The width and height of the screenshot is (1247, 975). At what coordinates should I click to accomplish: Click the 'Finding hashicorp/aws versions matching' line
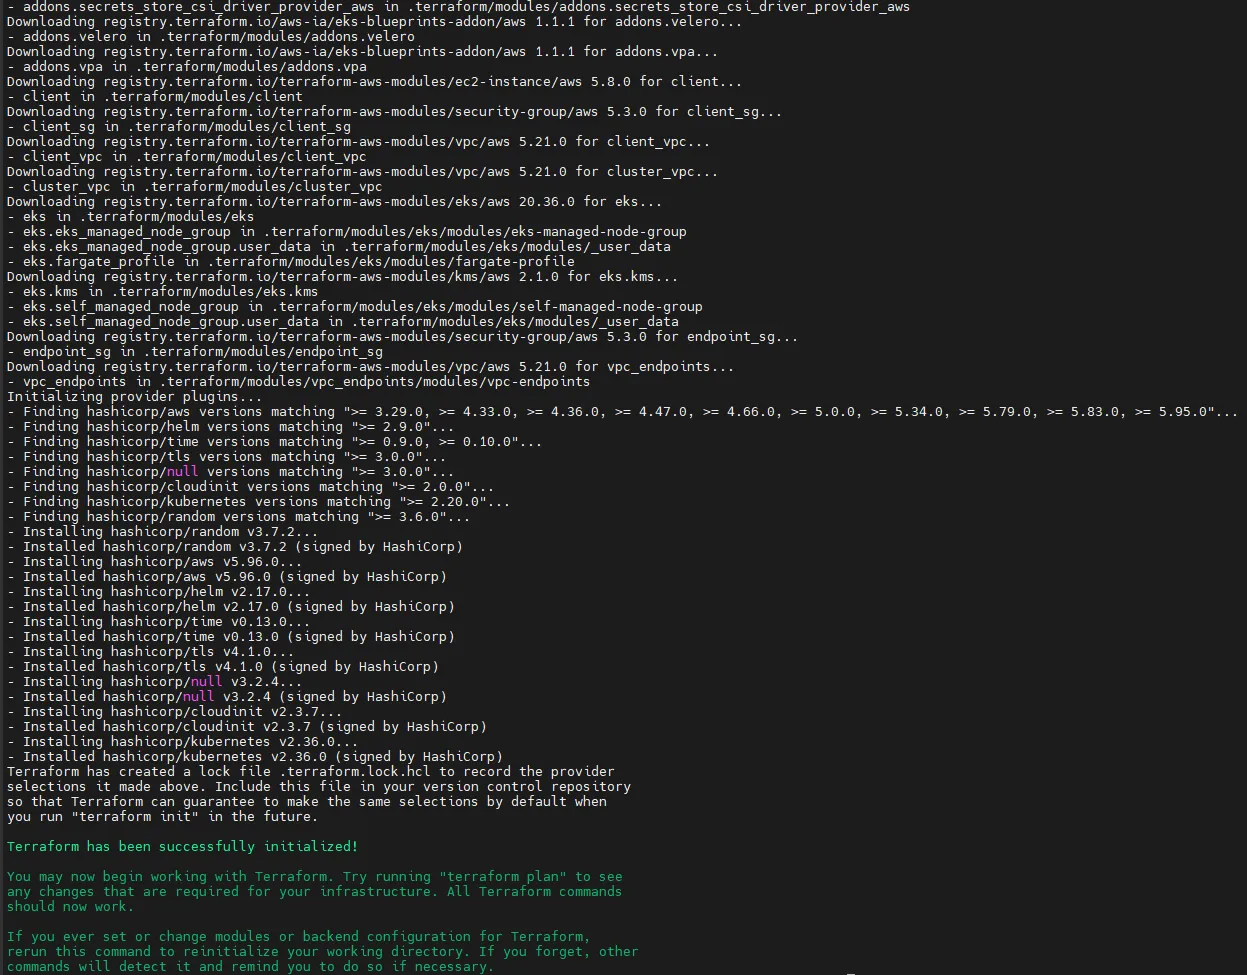click(623, 412)
